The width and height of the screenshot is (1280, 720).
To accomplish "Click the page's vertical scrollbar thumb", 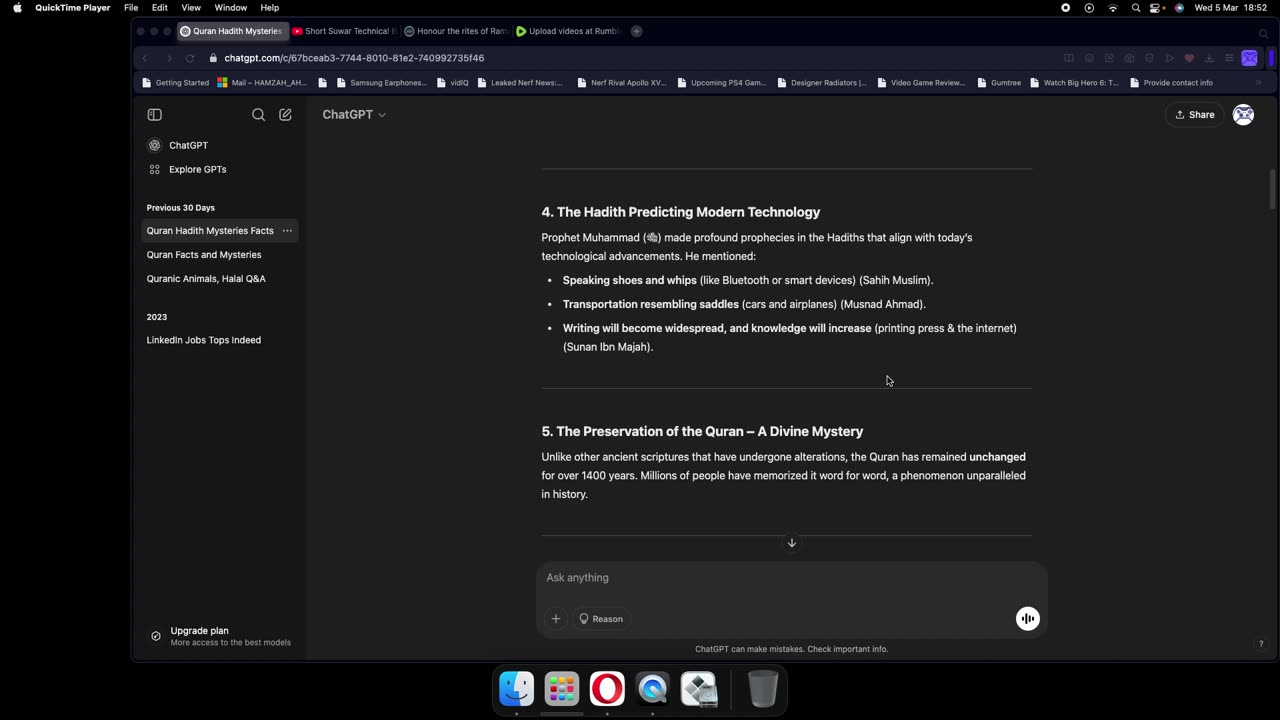I will (1273, 190).
